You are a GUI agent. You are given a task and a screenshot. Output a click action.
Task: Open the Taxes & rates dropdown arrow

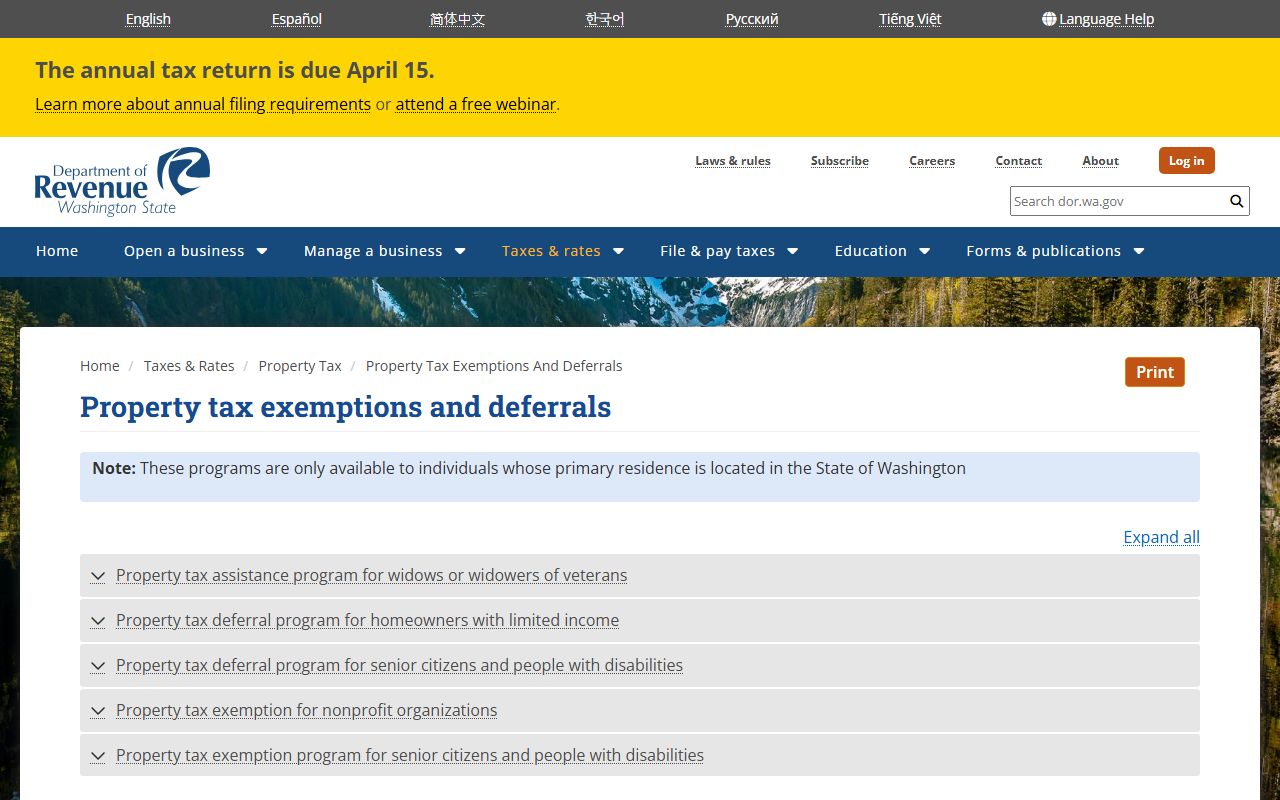618,251
